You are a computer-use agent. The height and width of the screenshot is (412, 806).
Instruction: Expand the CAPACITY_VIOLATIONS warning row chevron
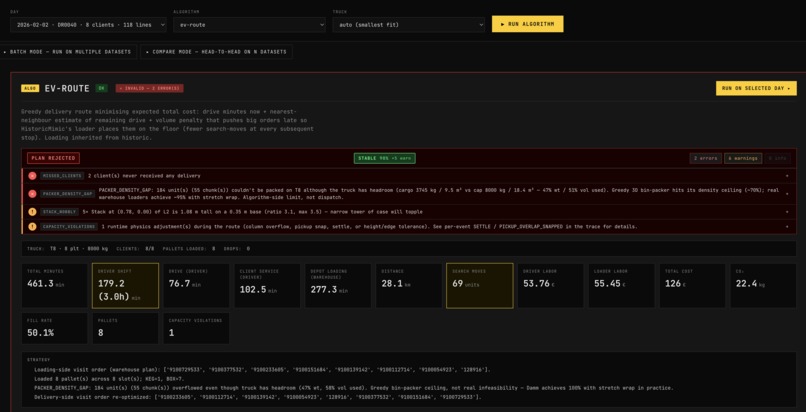[787, 227]
